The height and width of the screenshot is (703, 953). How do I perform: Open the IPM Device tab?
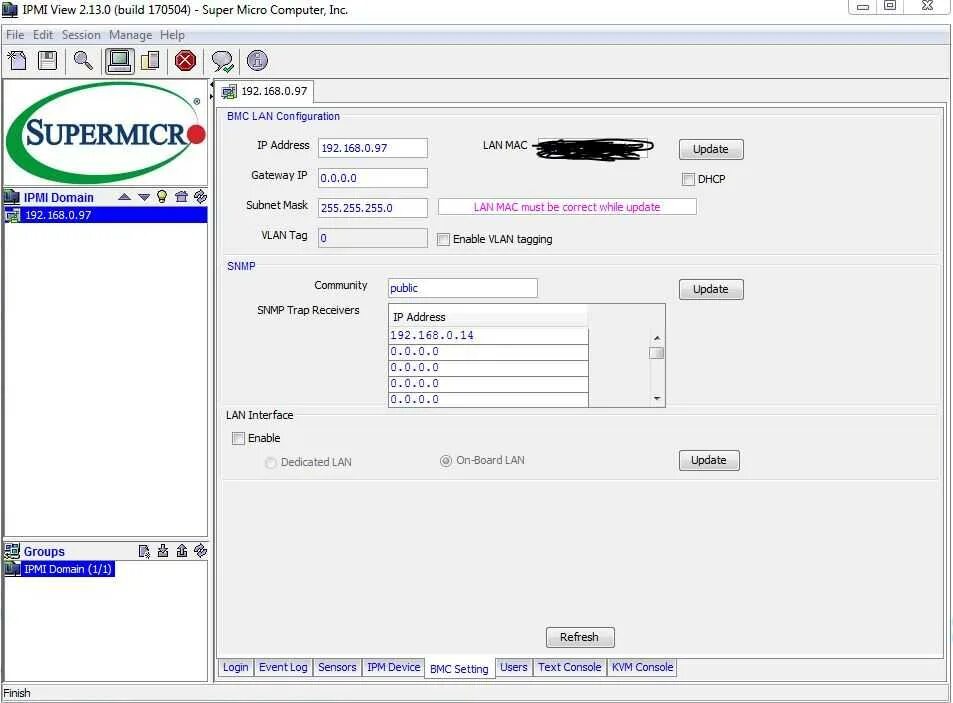[394, 667]
